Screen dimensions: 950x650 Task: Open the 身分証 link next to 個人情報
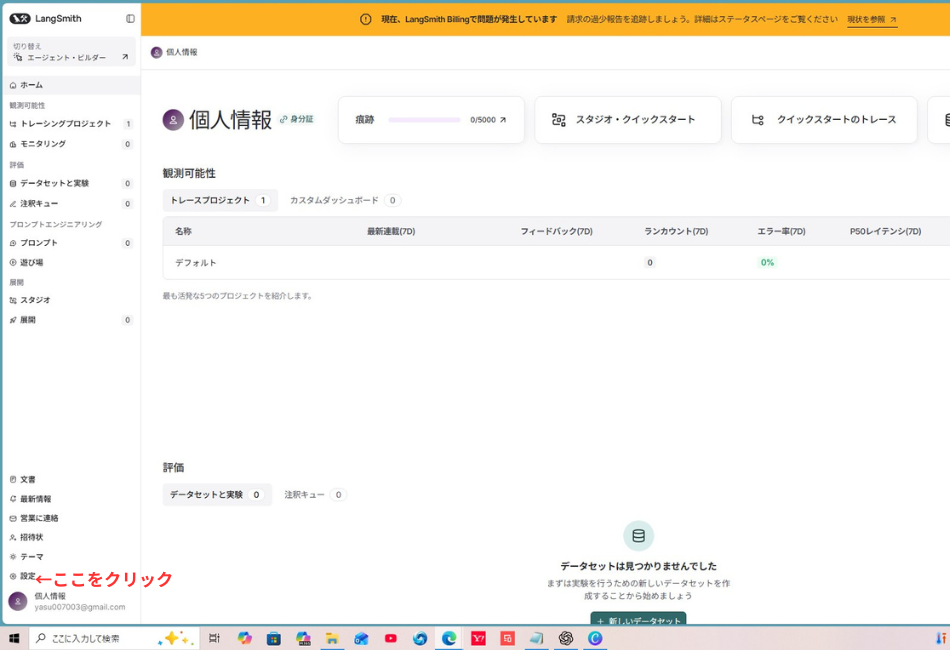click(296, 118)
